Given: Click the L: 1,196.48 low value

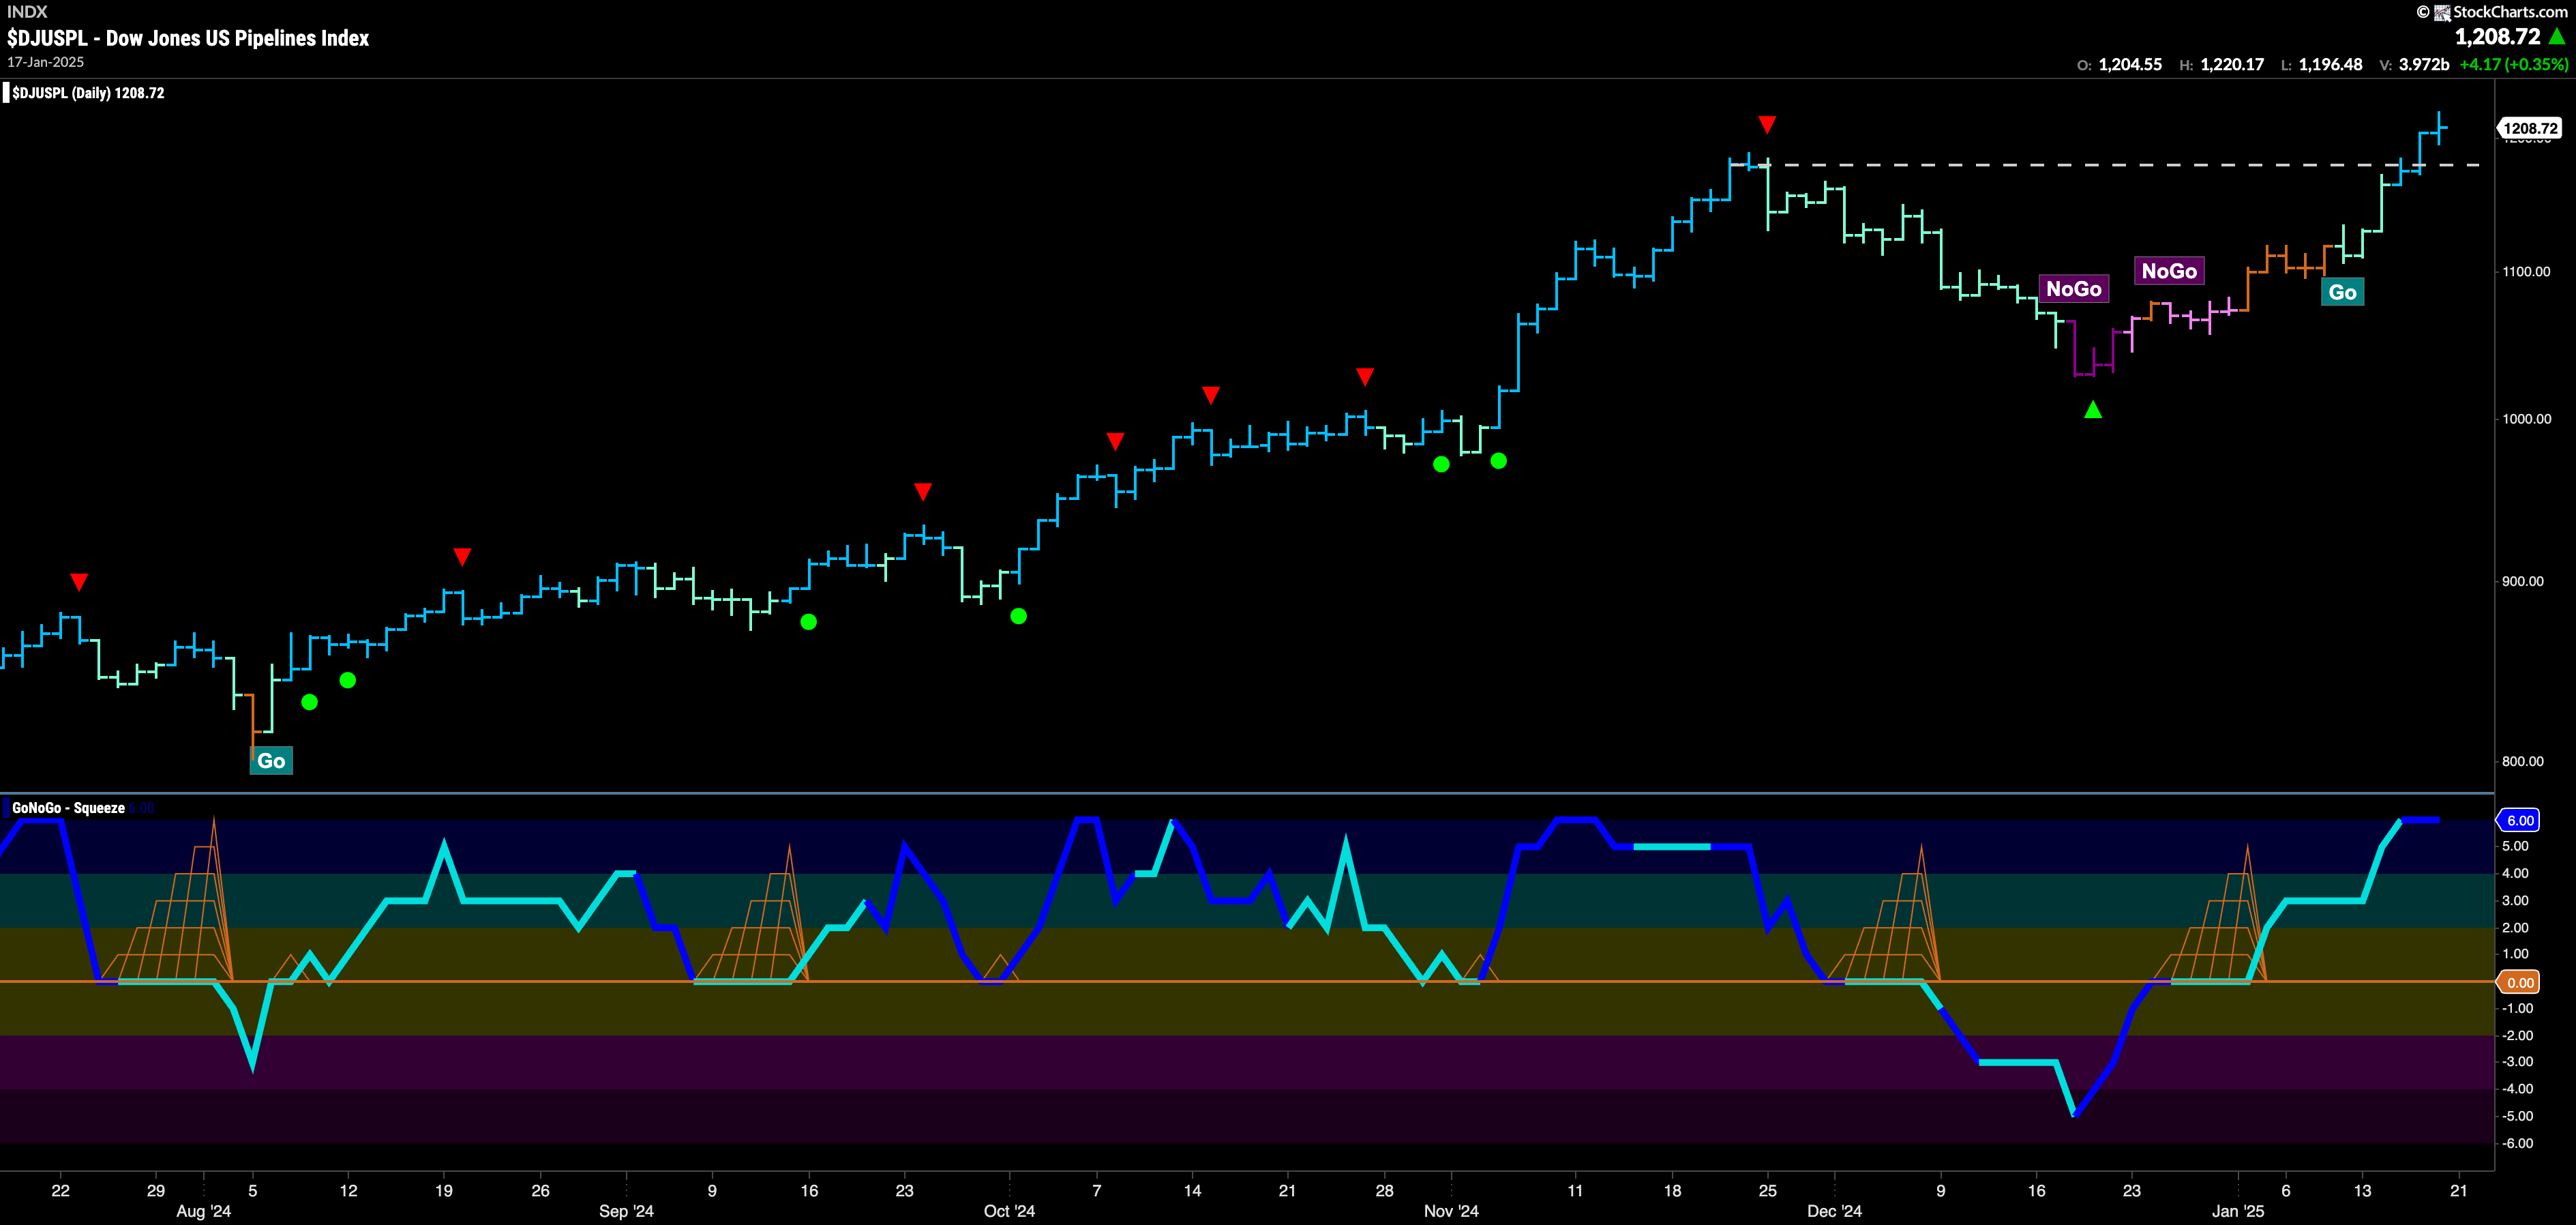Looking at the screenshot, I should point(2321,65).
